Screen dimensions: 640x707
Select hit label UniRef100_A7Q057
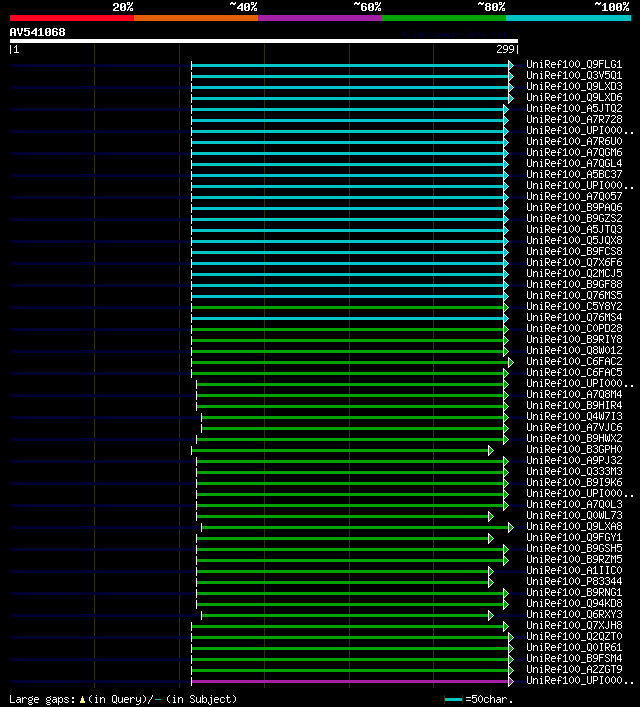pyautogui.click(x=574, y=196)
